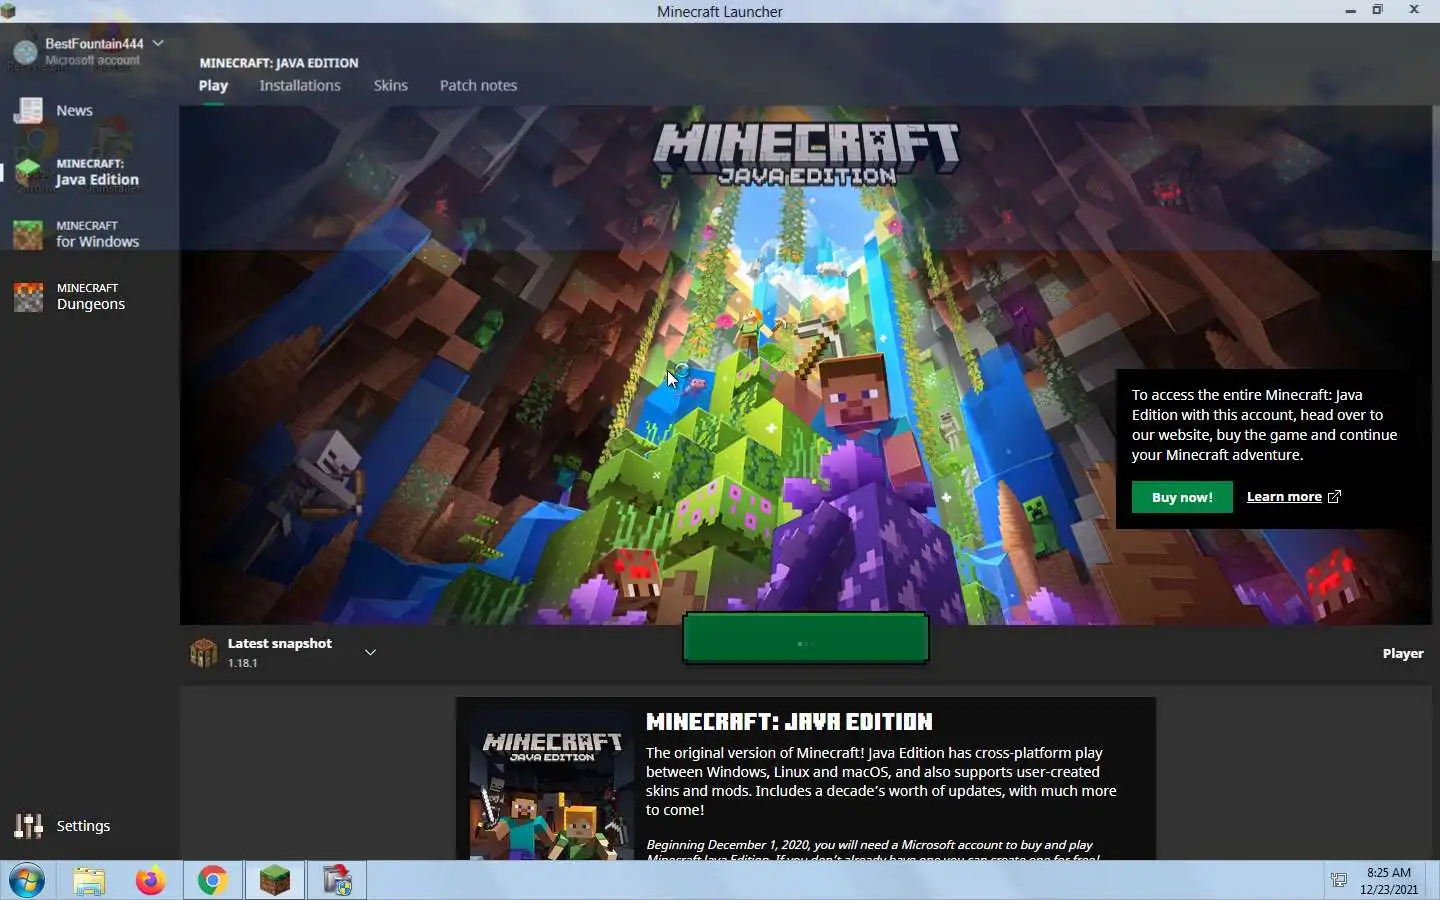Click the network tray icon
The image size is (1440, 900).
point(1339,881)
